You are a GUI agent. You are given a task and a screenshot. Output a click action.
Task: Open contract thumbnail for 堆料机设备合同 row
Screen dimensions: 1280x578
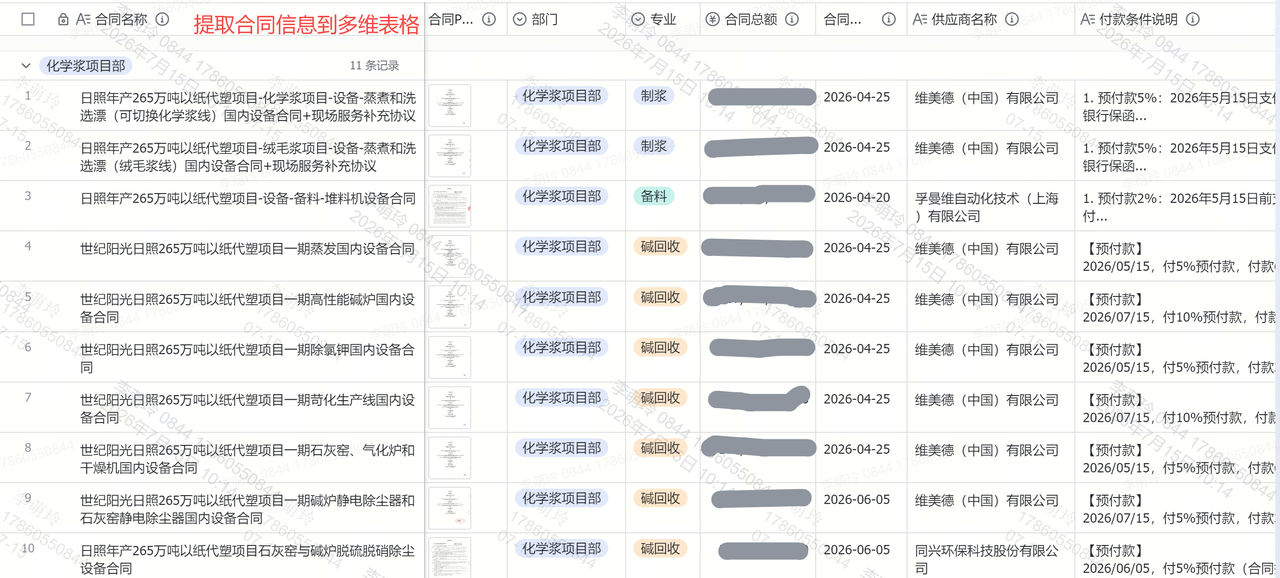[x=450, y=206]
